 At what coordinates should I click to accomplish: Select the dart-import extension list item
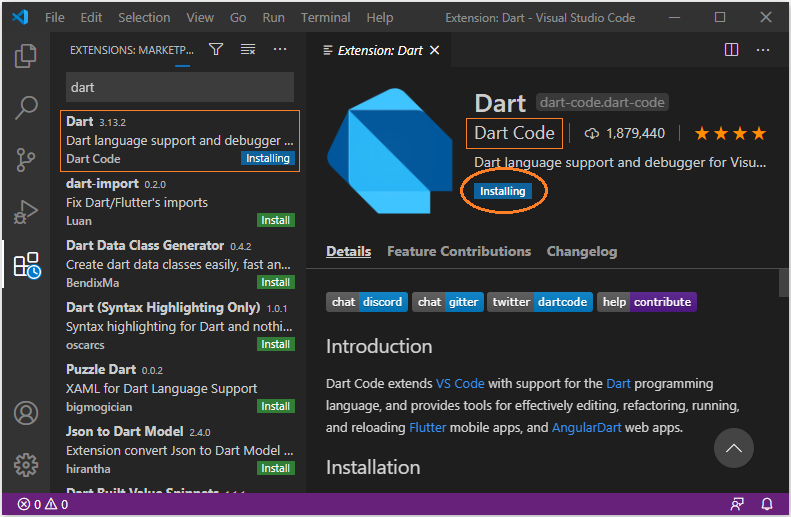click(180, 203)
